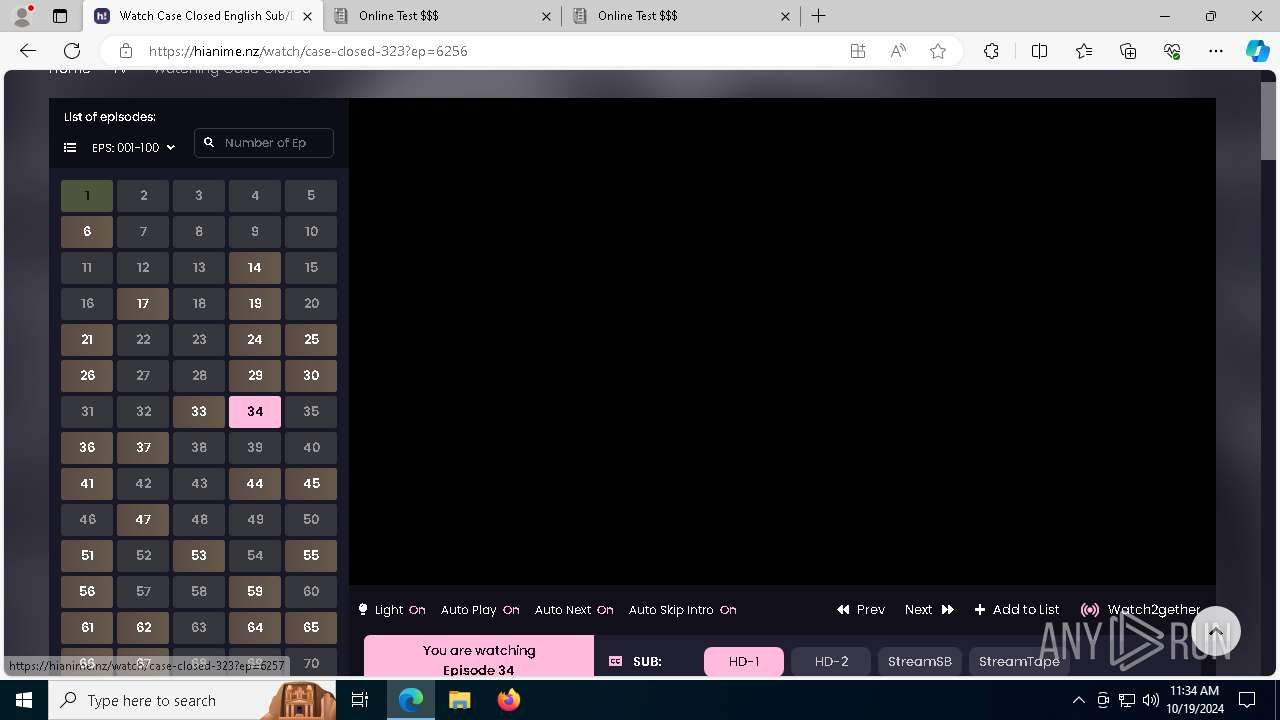Open Split screen view
The image size is (1280, 720).
tap(1039, 51)
